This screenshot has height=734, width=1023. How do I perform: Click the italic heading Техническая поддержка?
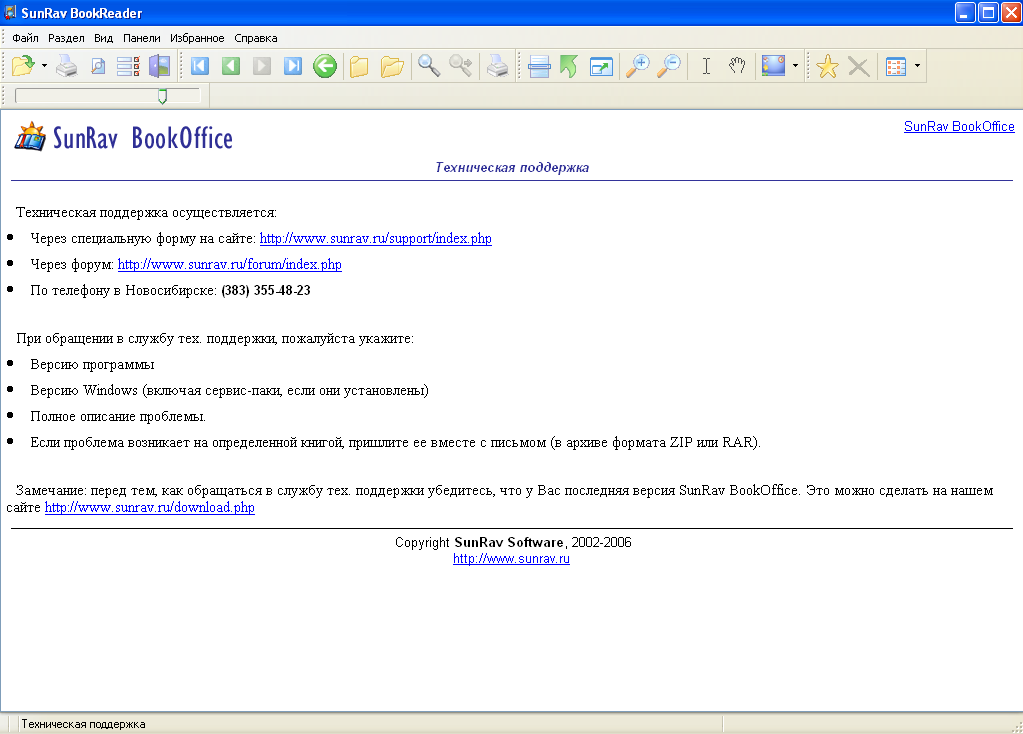click(512, 168)
